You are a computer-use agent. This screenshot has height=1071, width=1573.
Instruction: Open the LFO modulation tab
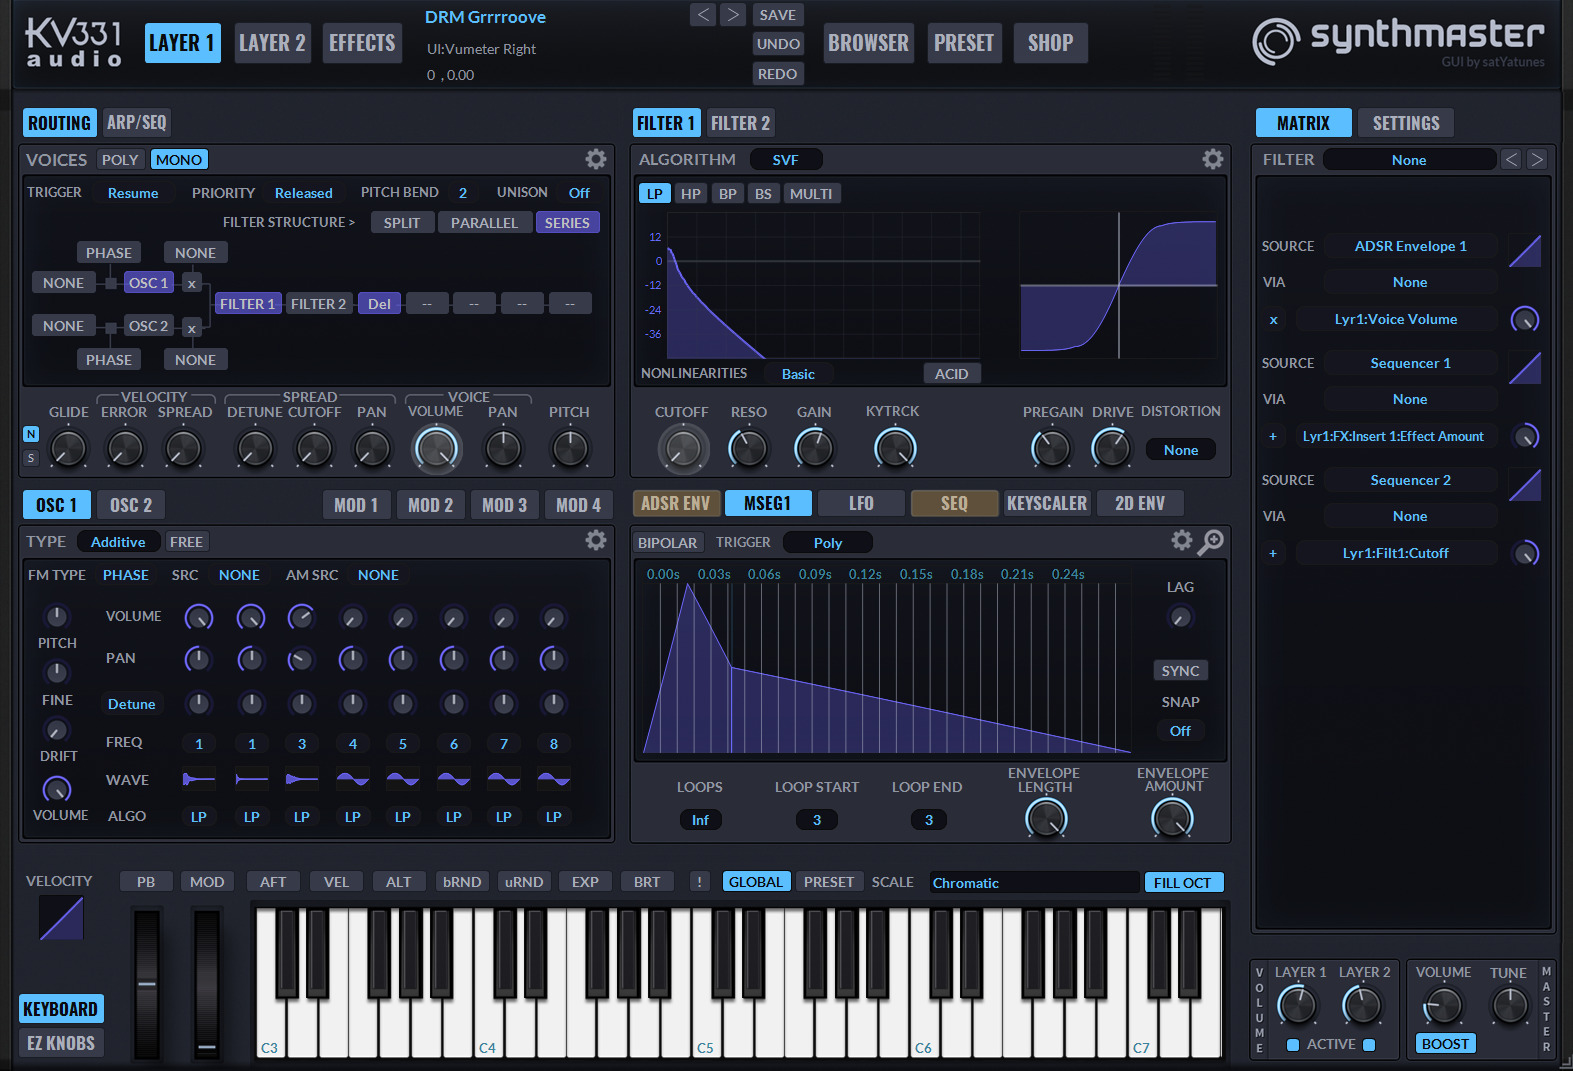click(x=861, y=503)
